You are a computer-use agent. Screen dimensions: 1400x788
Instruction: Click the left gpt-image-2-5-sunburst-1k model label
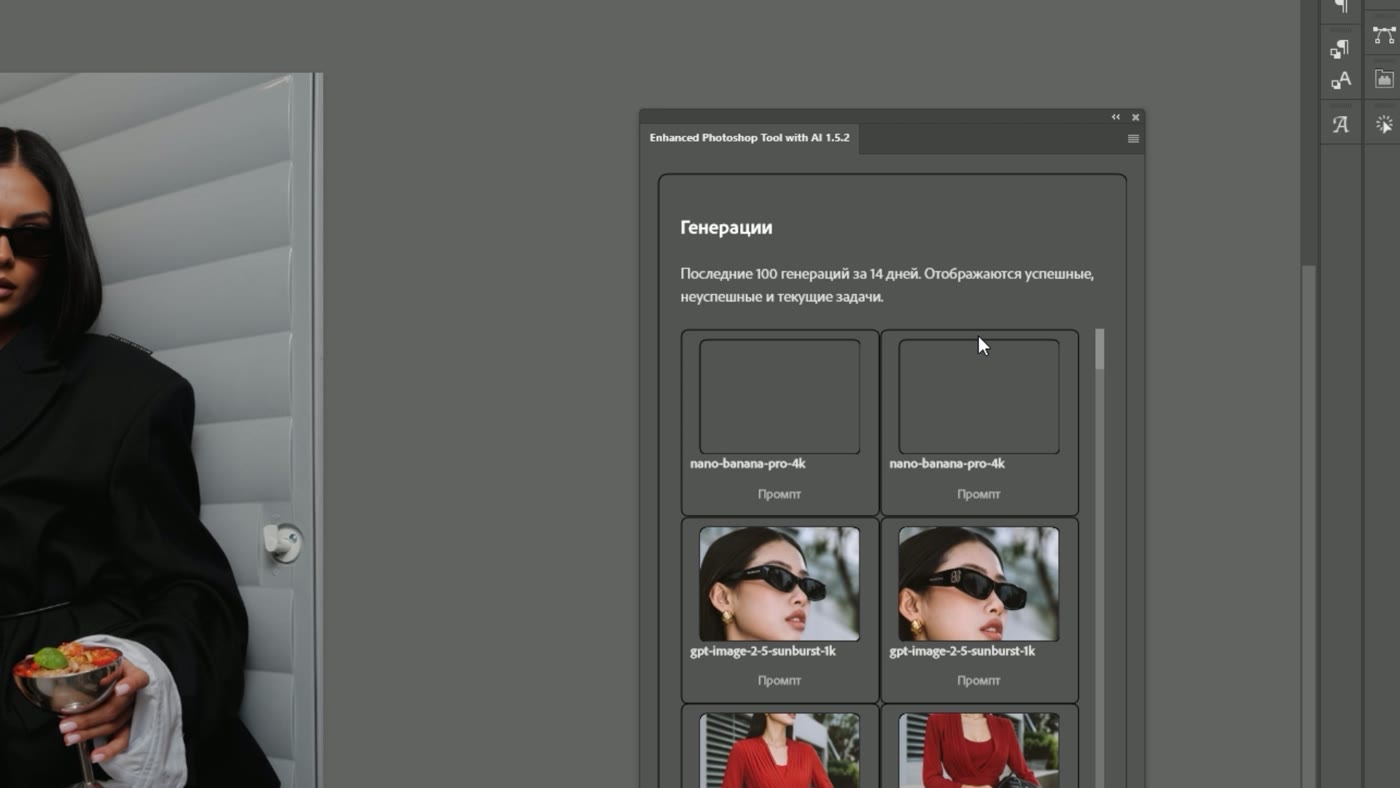point(763,651)
